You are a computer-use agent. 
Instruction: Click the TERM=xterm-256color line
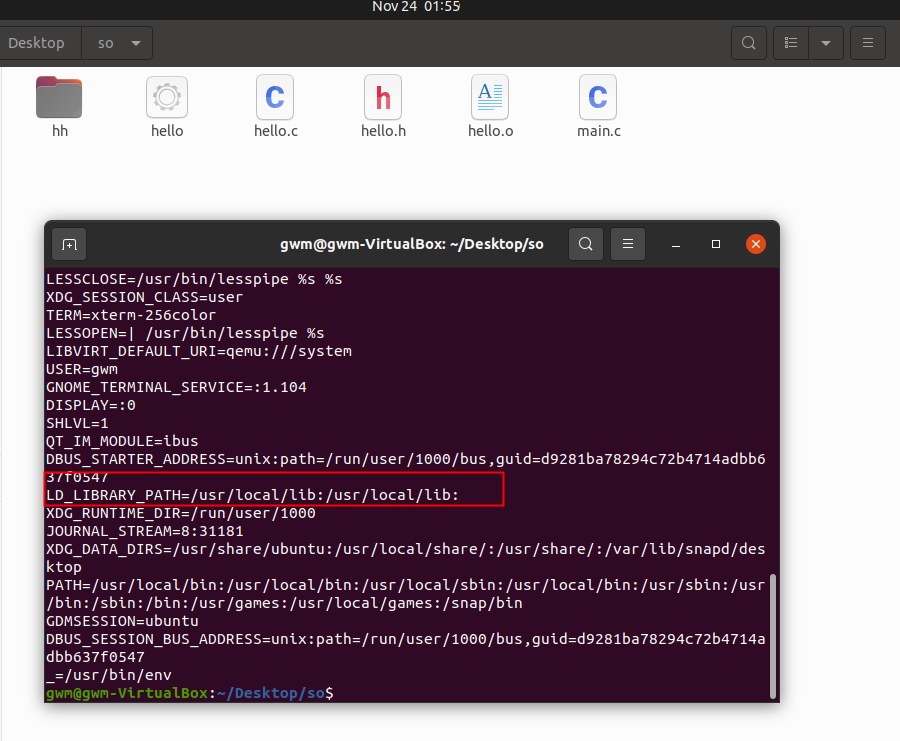[x=131, y=315]
